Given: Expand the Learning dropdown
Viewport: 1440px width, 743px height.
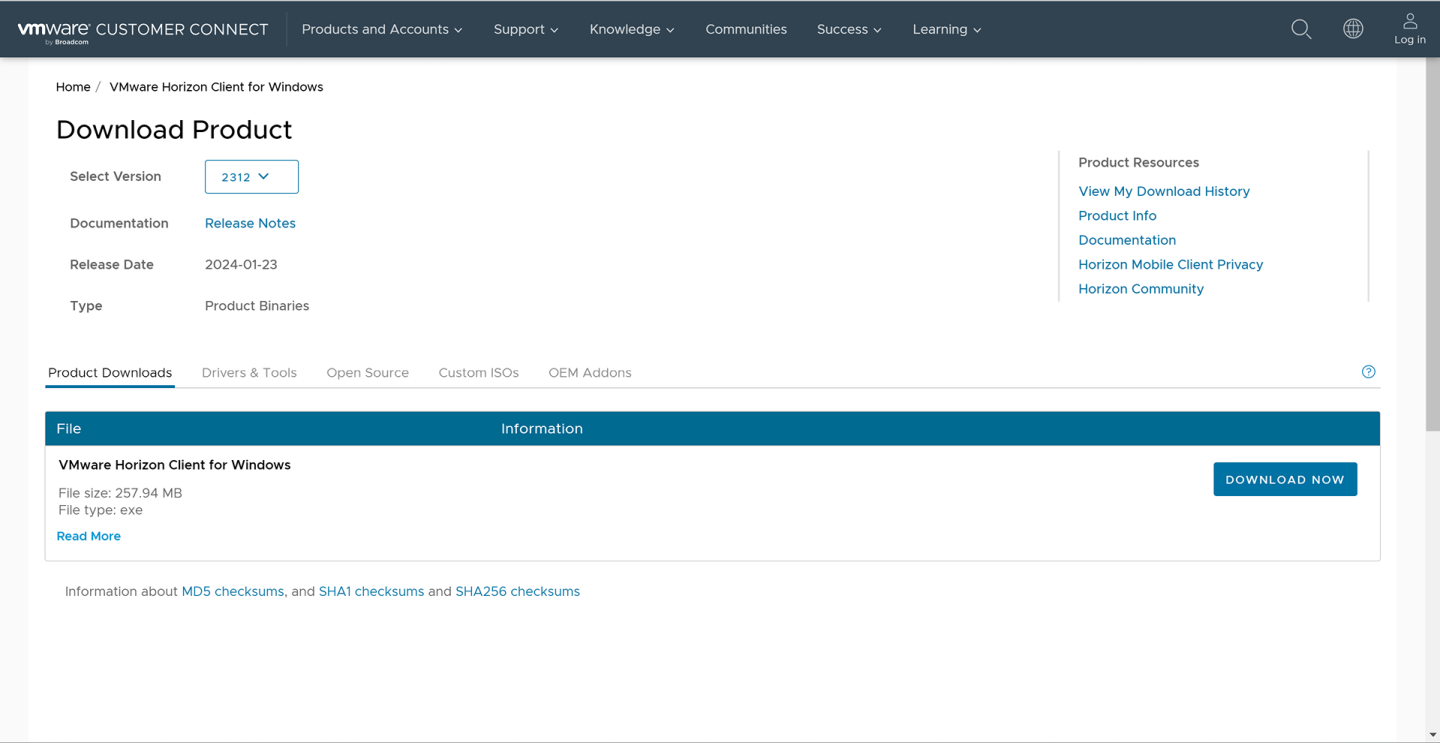Looking at the screenshot, I should [946, 29].
